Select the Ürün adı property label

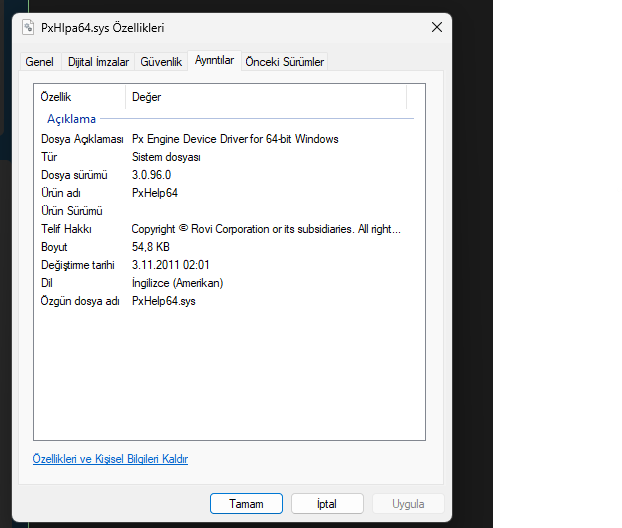[61, 193]
